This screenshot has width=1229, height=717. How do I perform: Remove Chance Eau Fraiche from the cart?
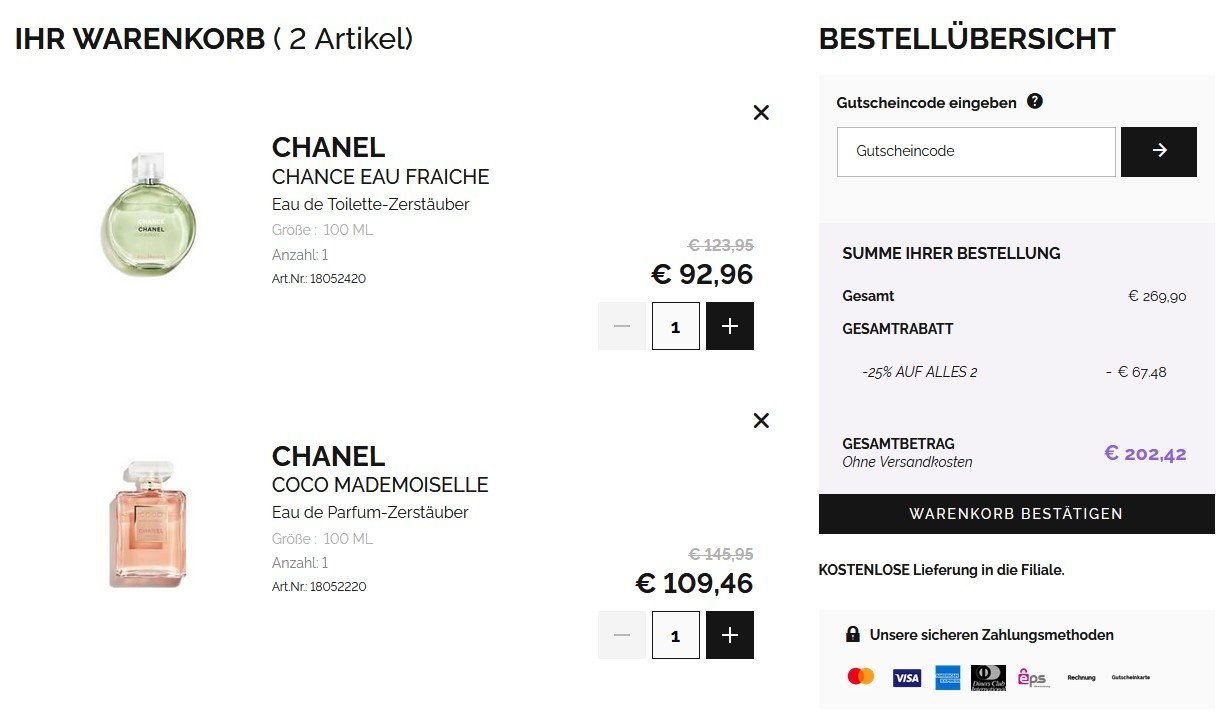point(761,113)
